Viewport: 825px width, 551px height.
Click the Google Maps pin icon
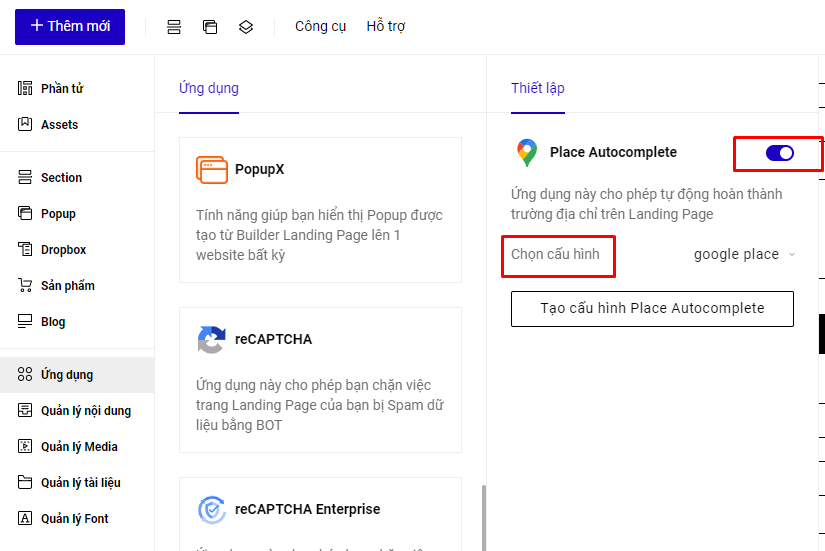coord(526,153)
